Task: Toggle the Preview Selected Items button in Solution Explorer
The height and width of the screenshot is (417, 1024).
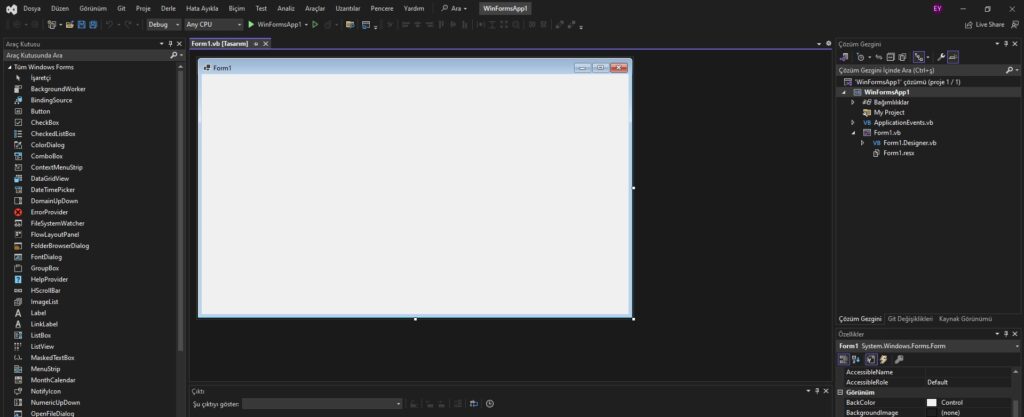Action: (x=953, y=57)
